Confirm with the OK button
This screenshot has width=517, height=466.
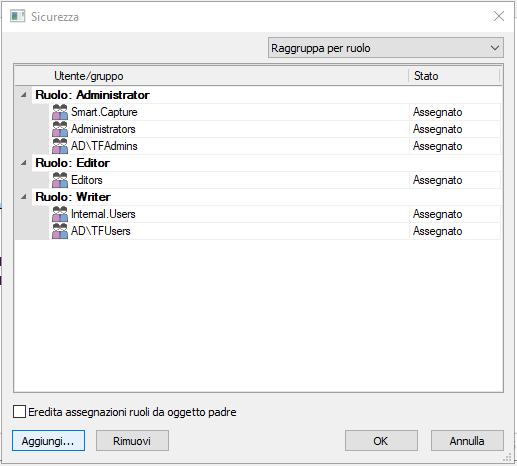click(x=381, y=441)
